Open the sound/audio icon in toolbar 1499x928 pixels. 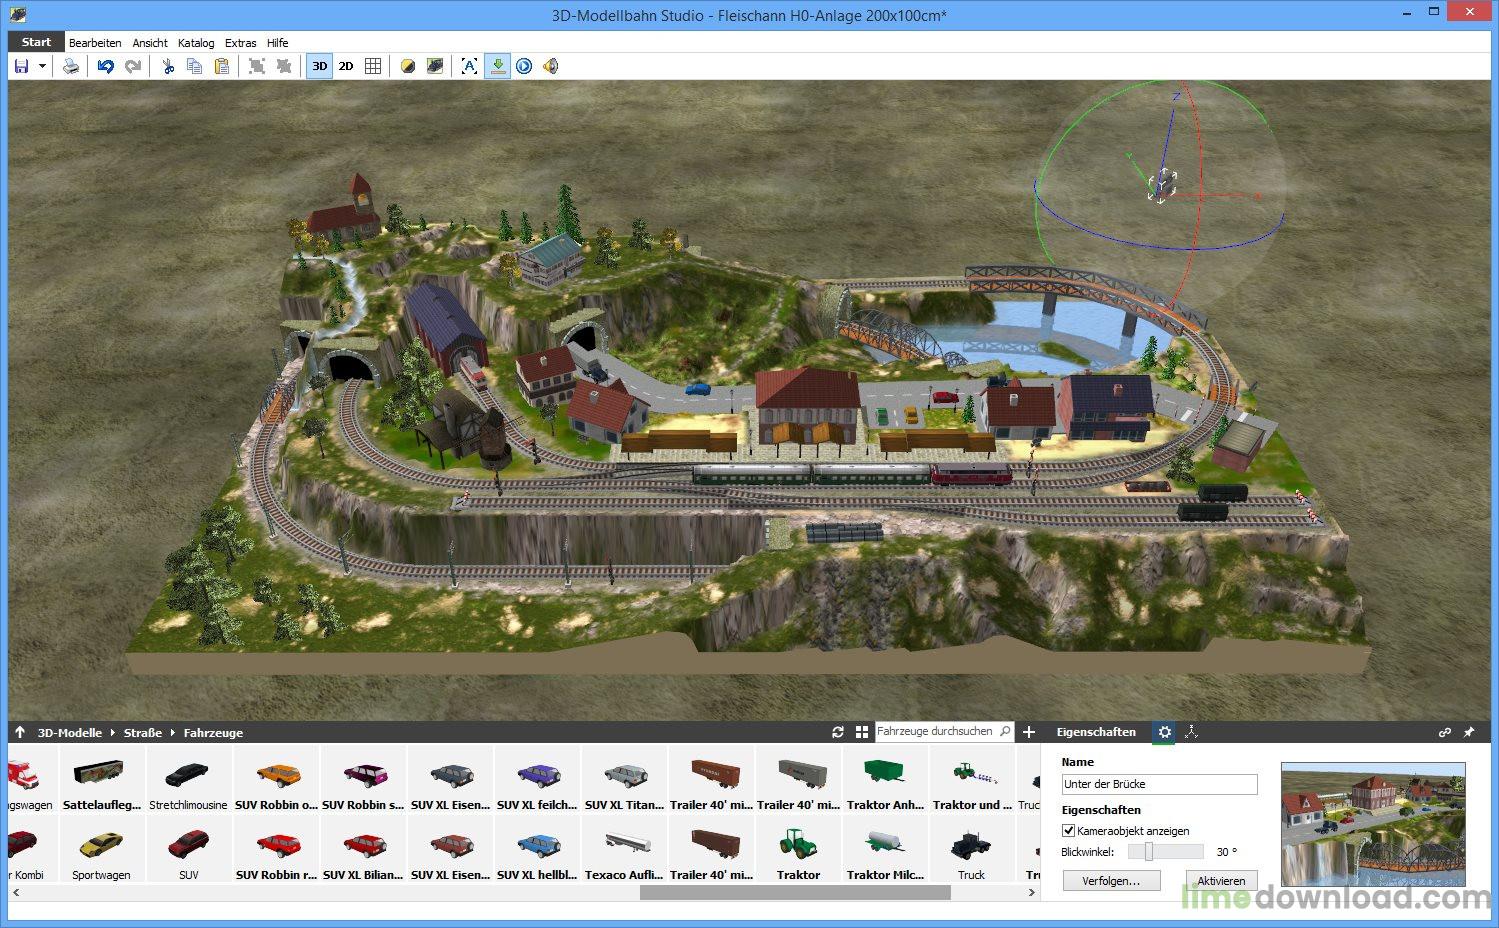click(550, 65)
